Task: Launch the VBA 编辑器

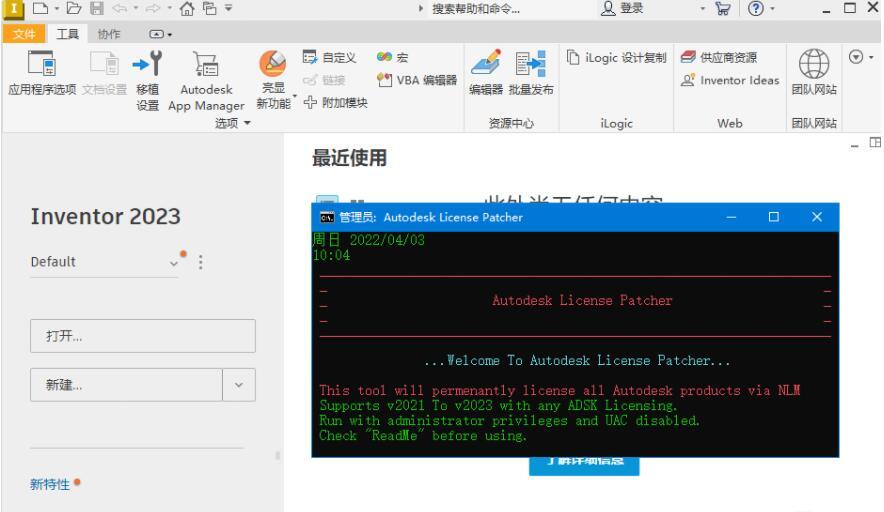Action: 417,80
